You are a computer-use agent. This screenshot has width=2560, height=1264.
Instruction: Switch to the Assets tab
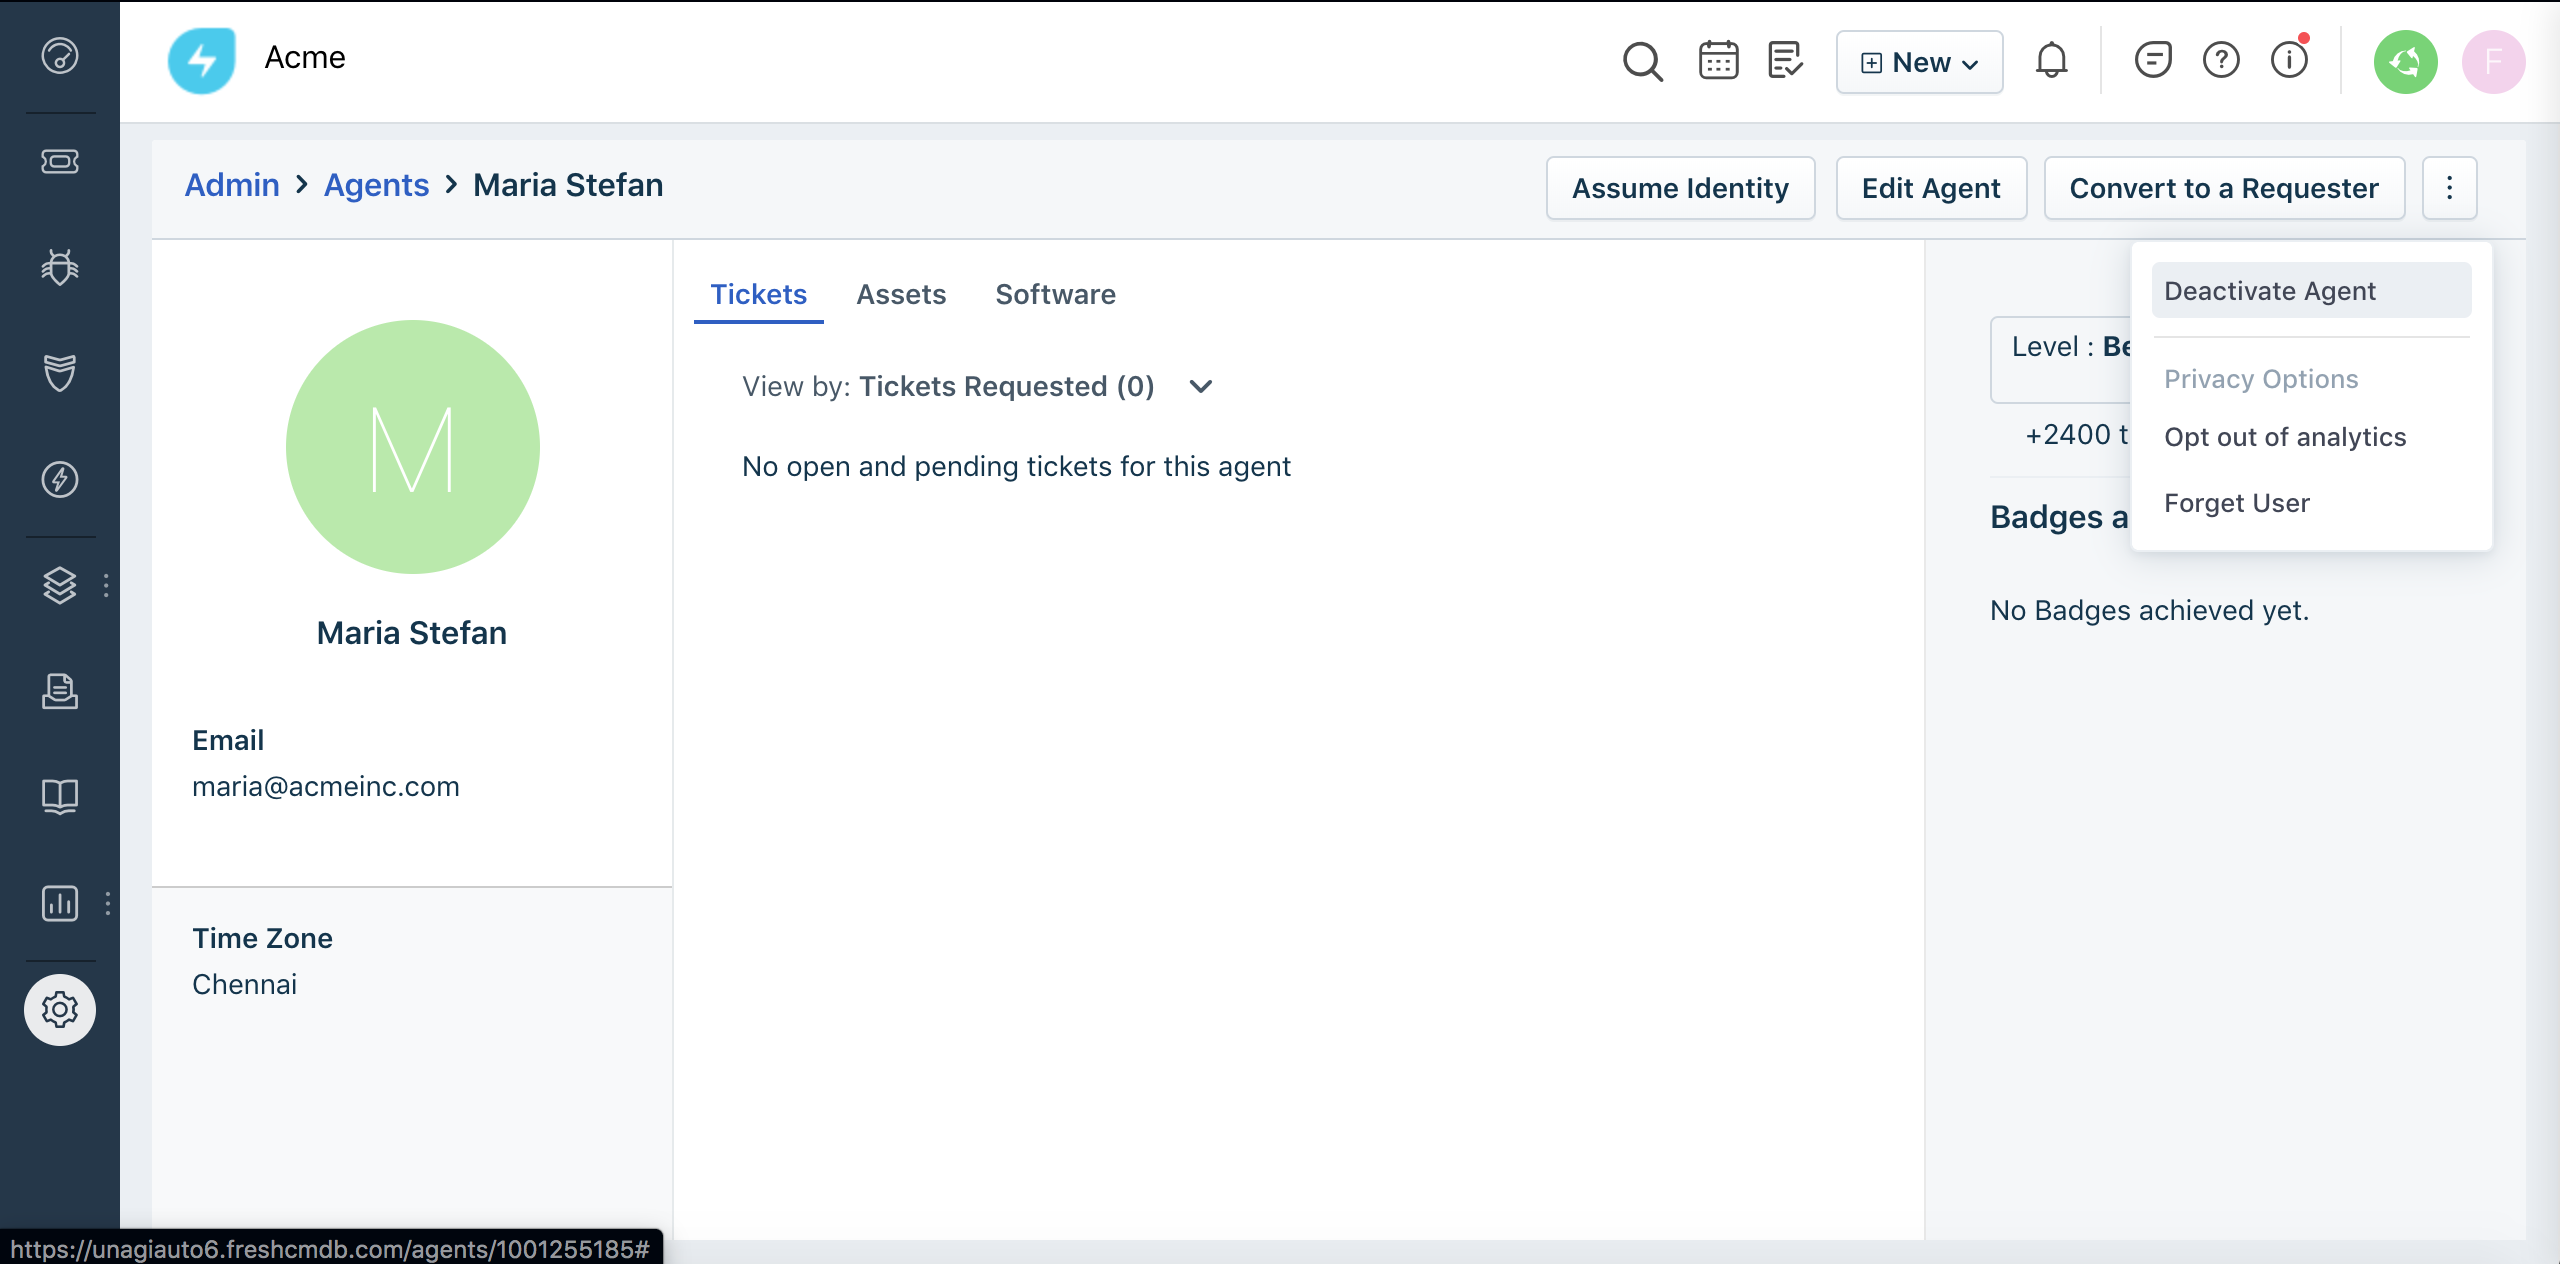[901, 294]
